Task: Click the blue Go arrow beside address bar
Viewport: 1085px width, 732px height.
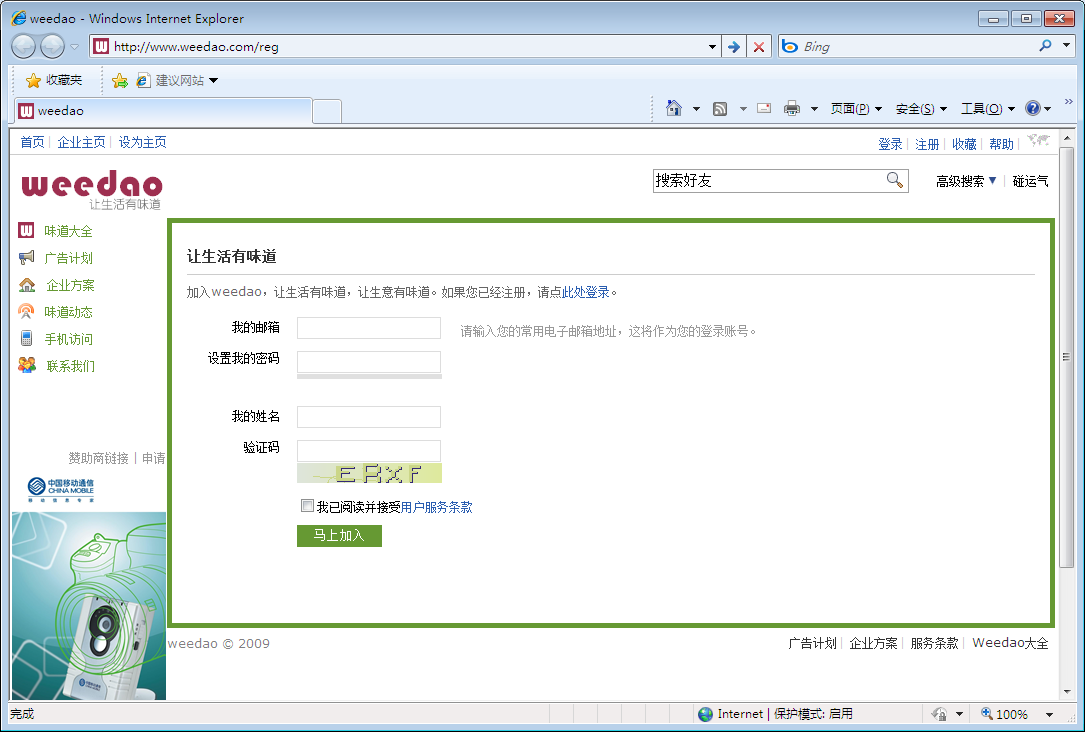Action: pos(733,46)
